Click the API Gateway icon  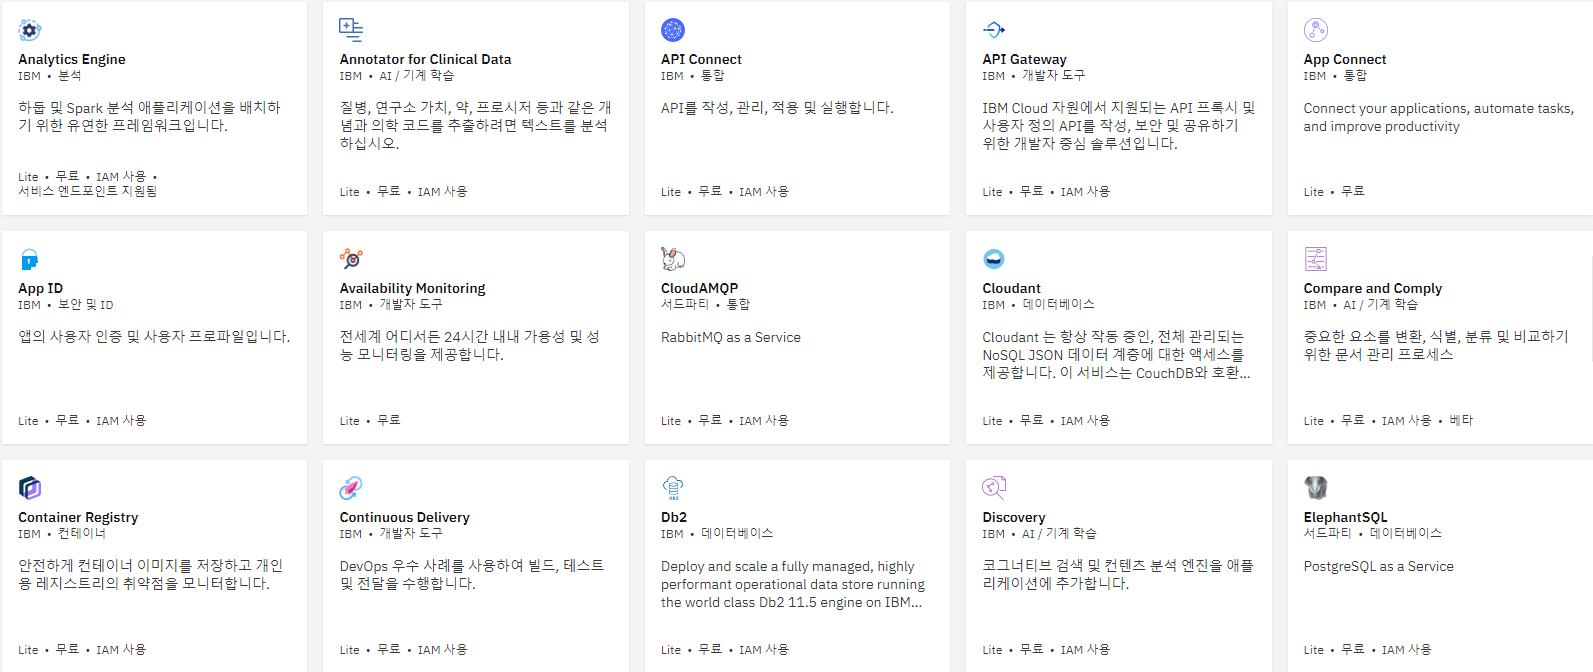994,30
